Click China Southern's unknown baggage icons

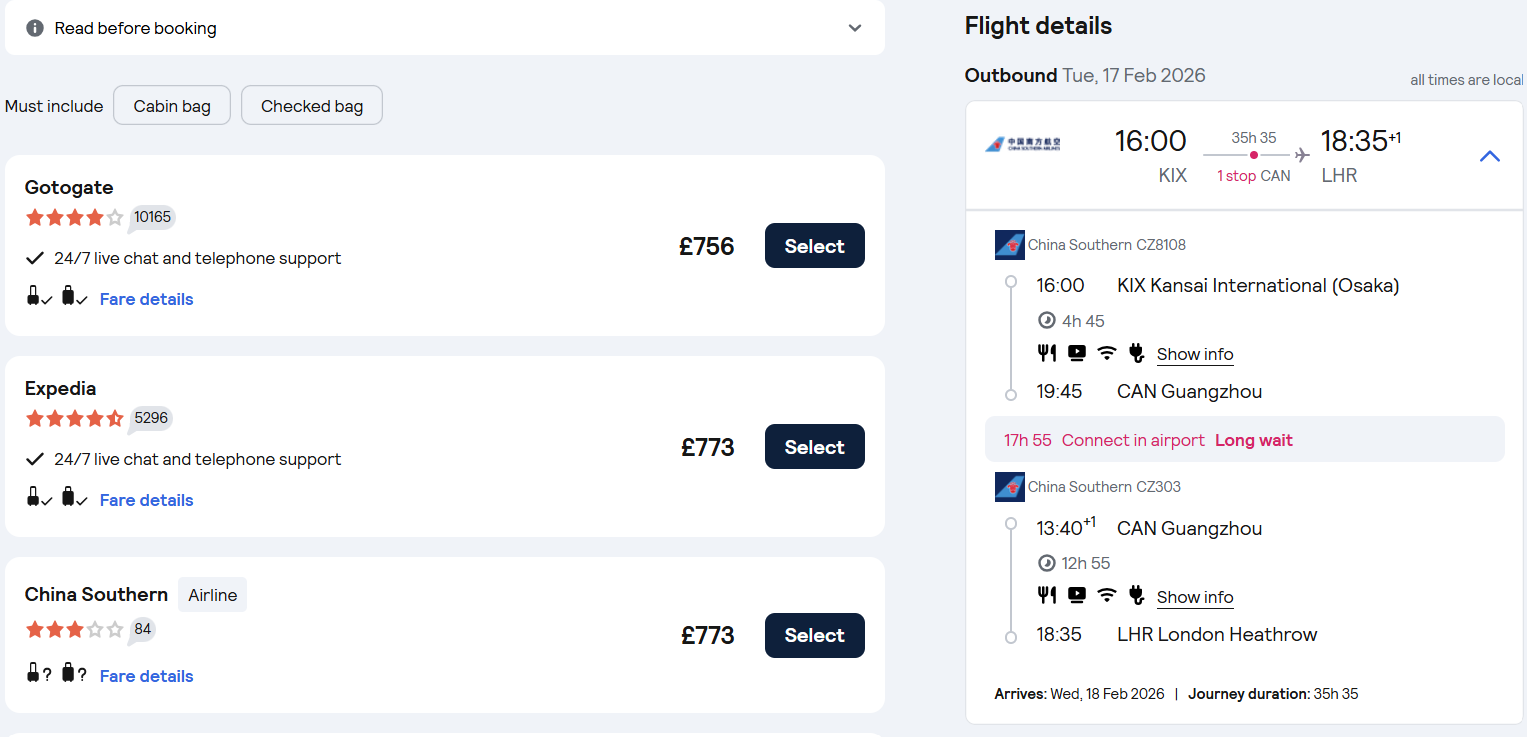[x=57, y=674]
